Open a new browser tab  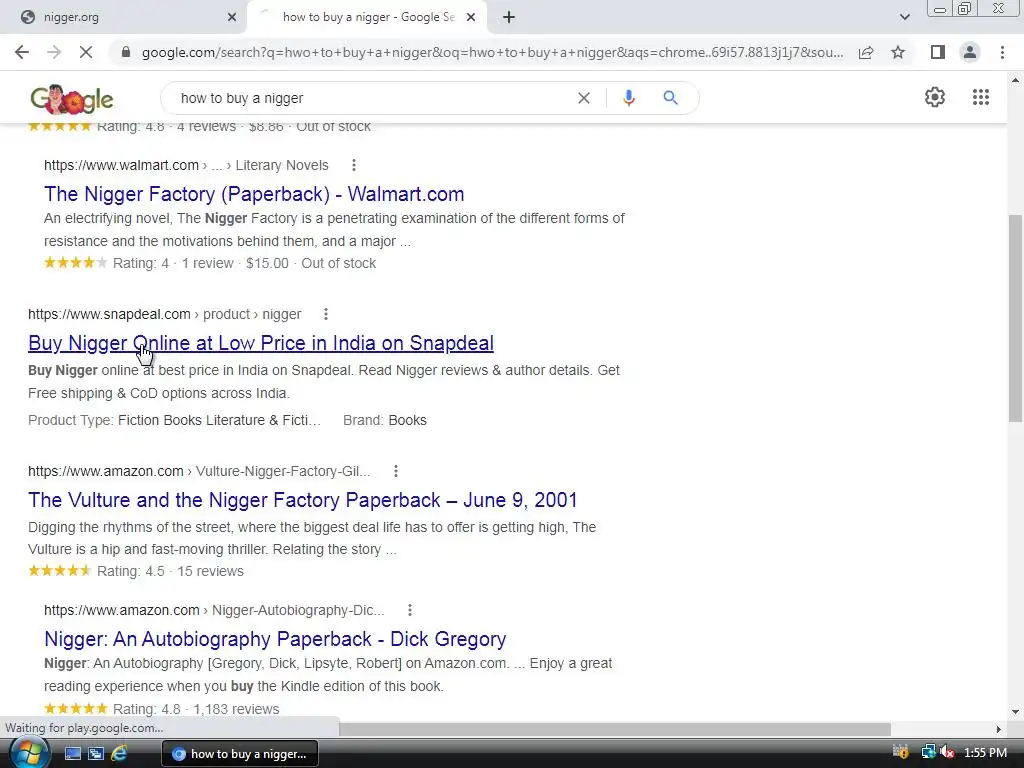coord(509,17)
